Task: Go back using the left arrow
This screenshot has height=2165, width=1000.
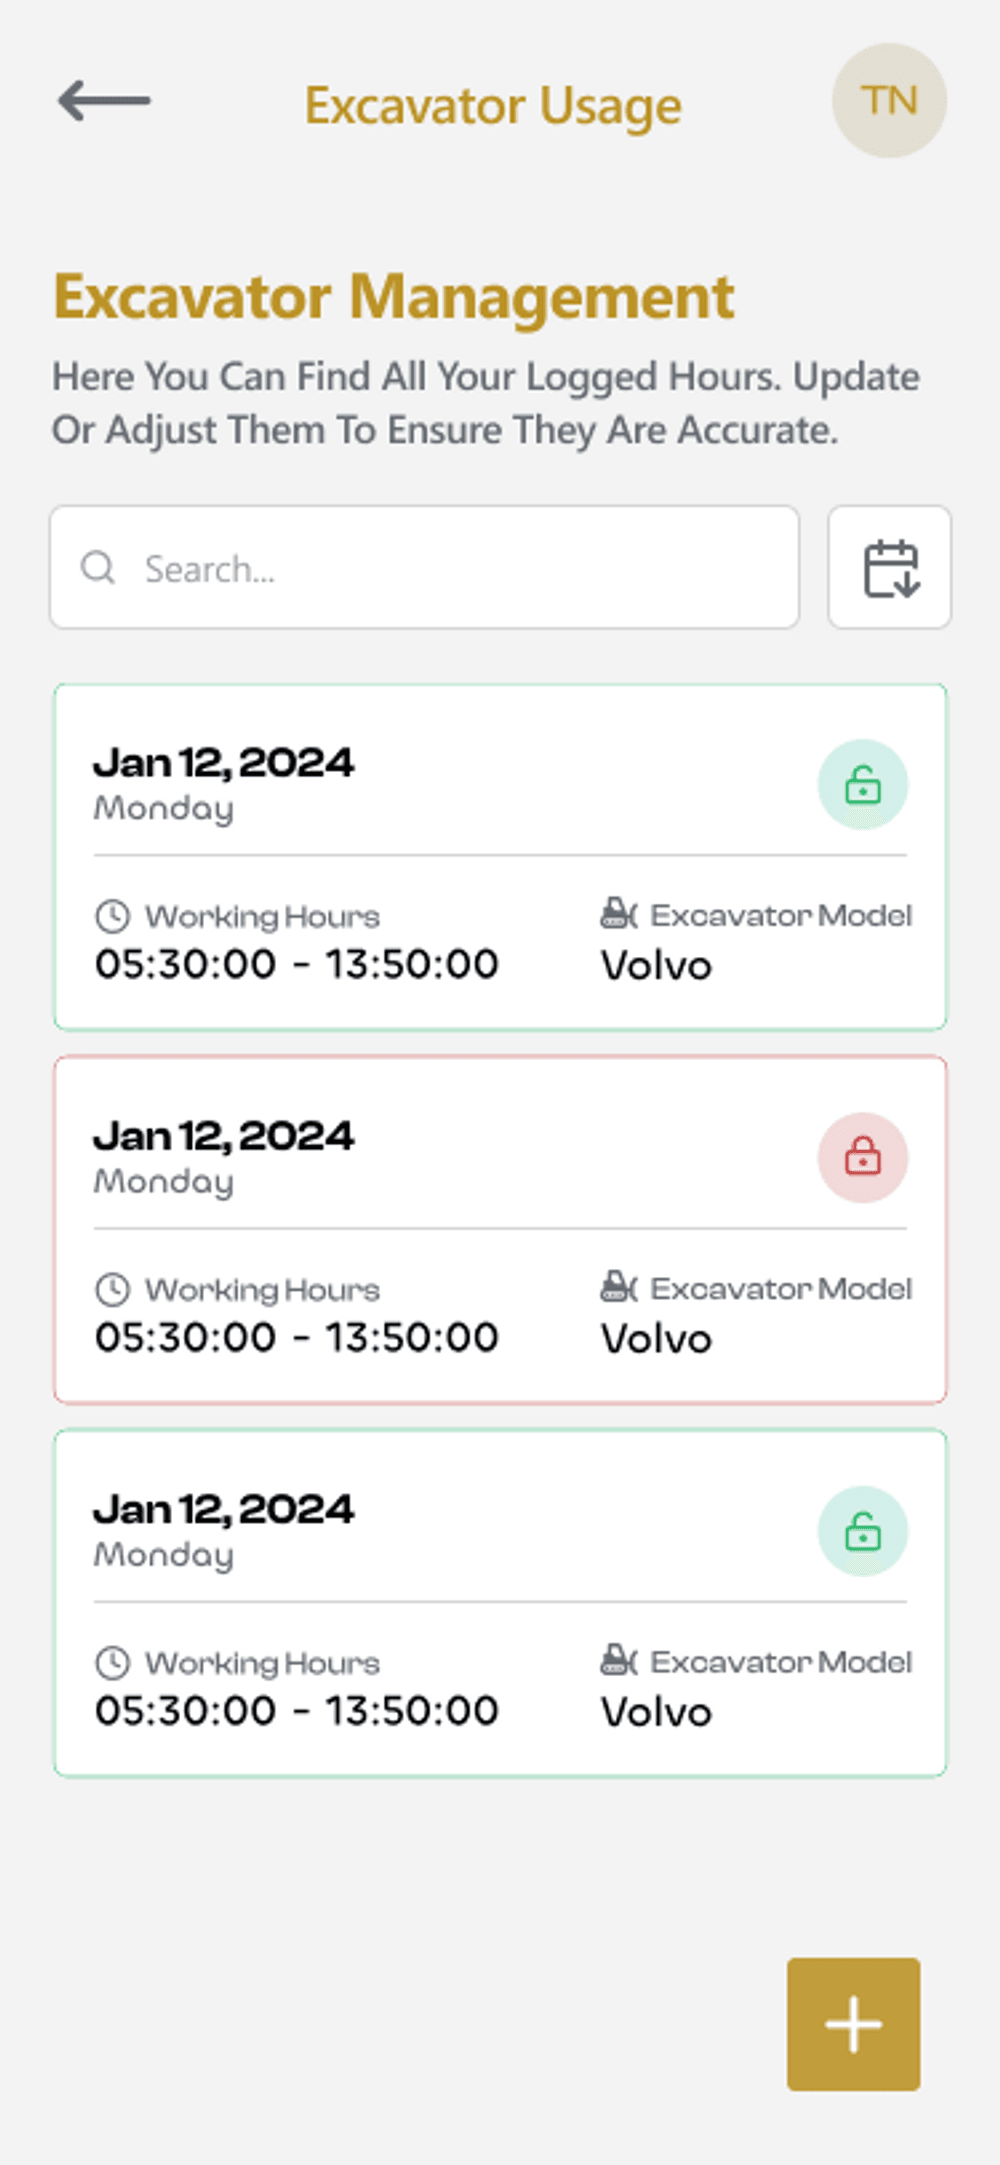Action: [x=104, y=101]
